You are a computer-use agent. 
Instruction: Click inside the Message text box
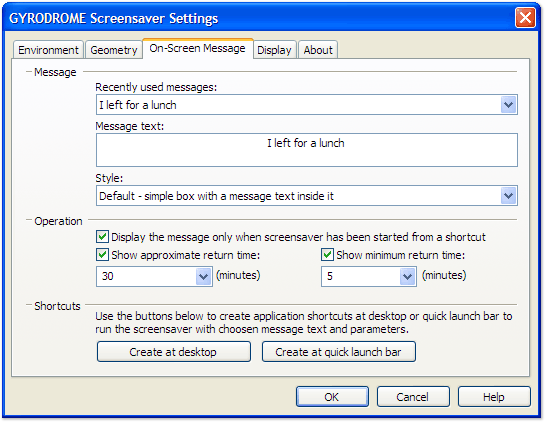point(307,150)
